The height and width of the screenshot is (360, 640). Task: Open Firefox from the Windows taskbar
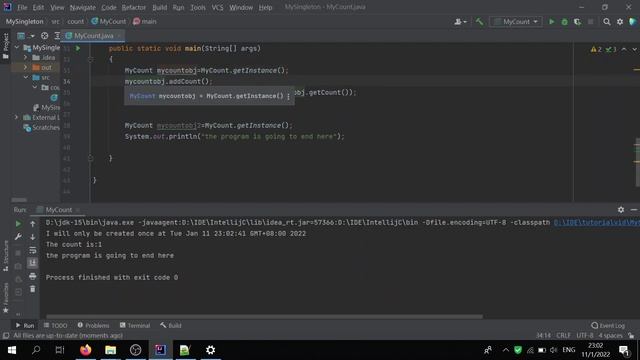(85, 350)
